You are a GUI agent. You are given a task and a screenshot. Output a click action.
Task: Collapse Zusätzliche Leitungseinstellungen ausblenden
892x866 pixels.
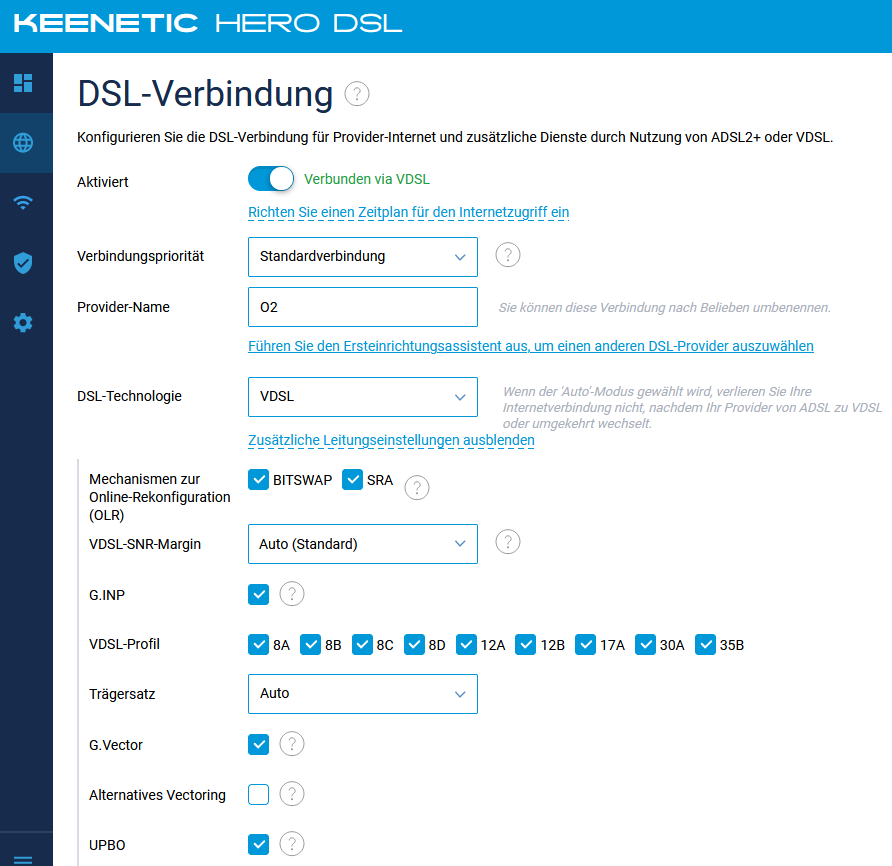click(391, 440)
